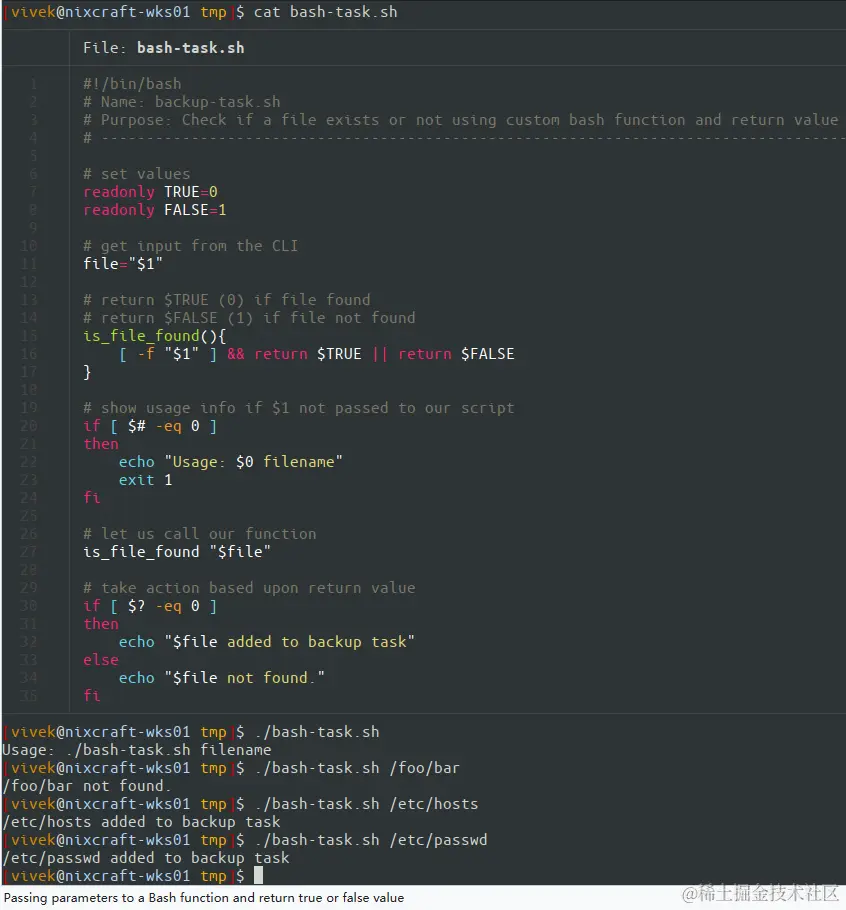Image resolution: width=846 pixels, height=910 pixels.
Task: Click the caption 'Passing parameters to a Bash function'
Action: coord(204,898)
